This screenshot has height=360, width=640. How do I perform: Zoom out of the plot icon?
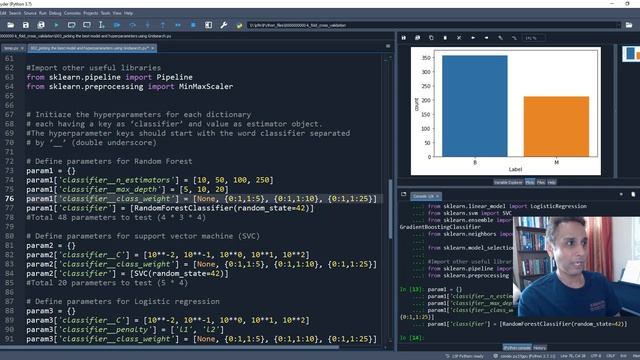coord(514,38)
